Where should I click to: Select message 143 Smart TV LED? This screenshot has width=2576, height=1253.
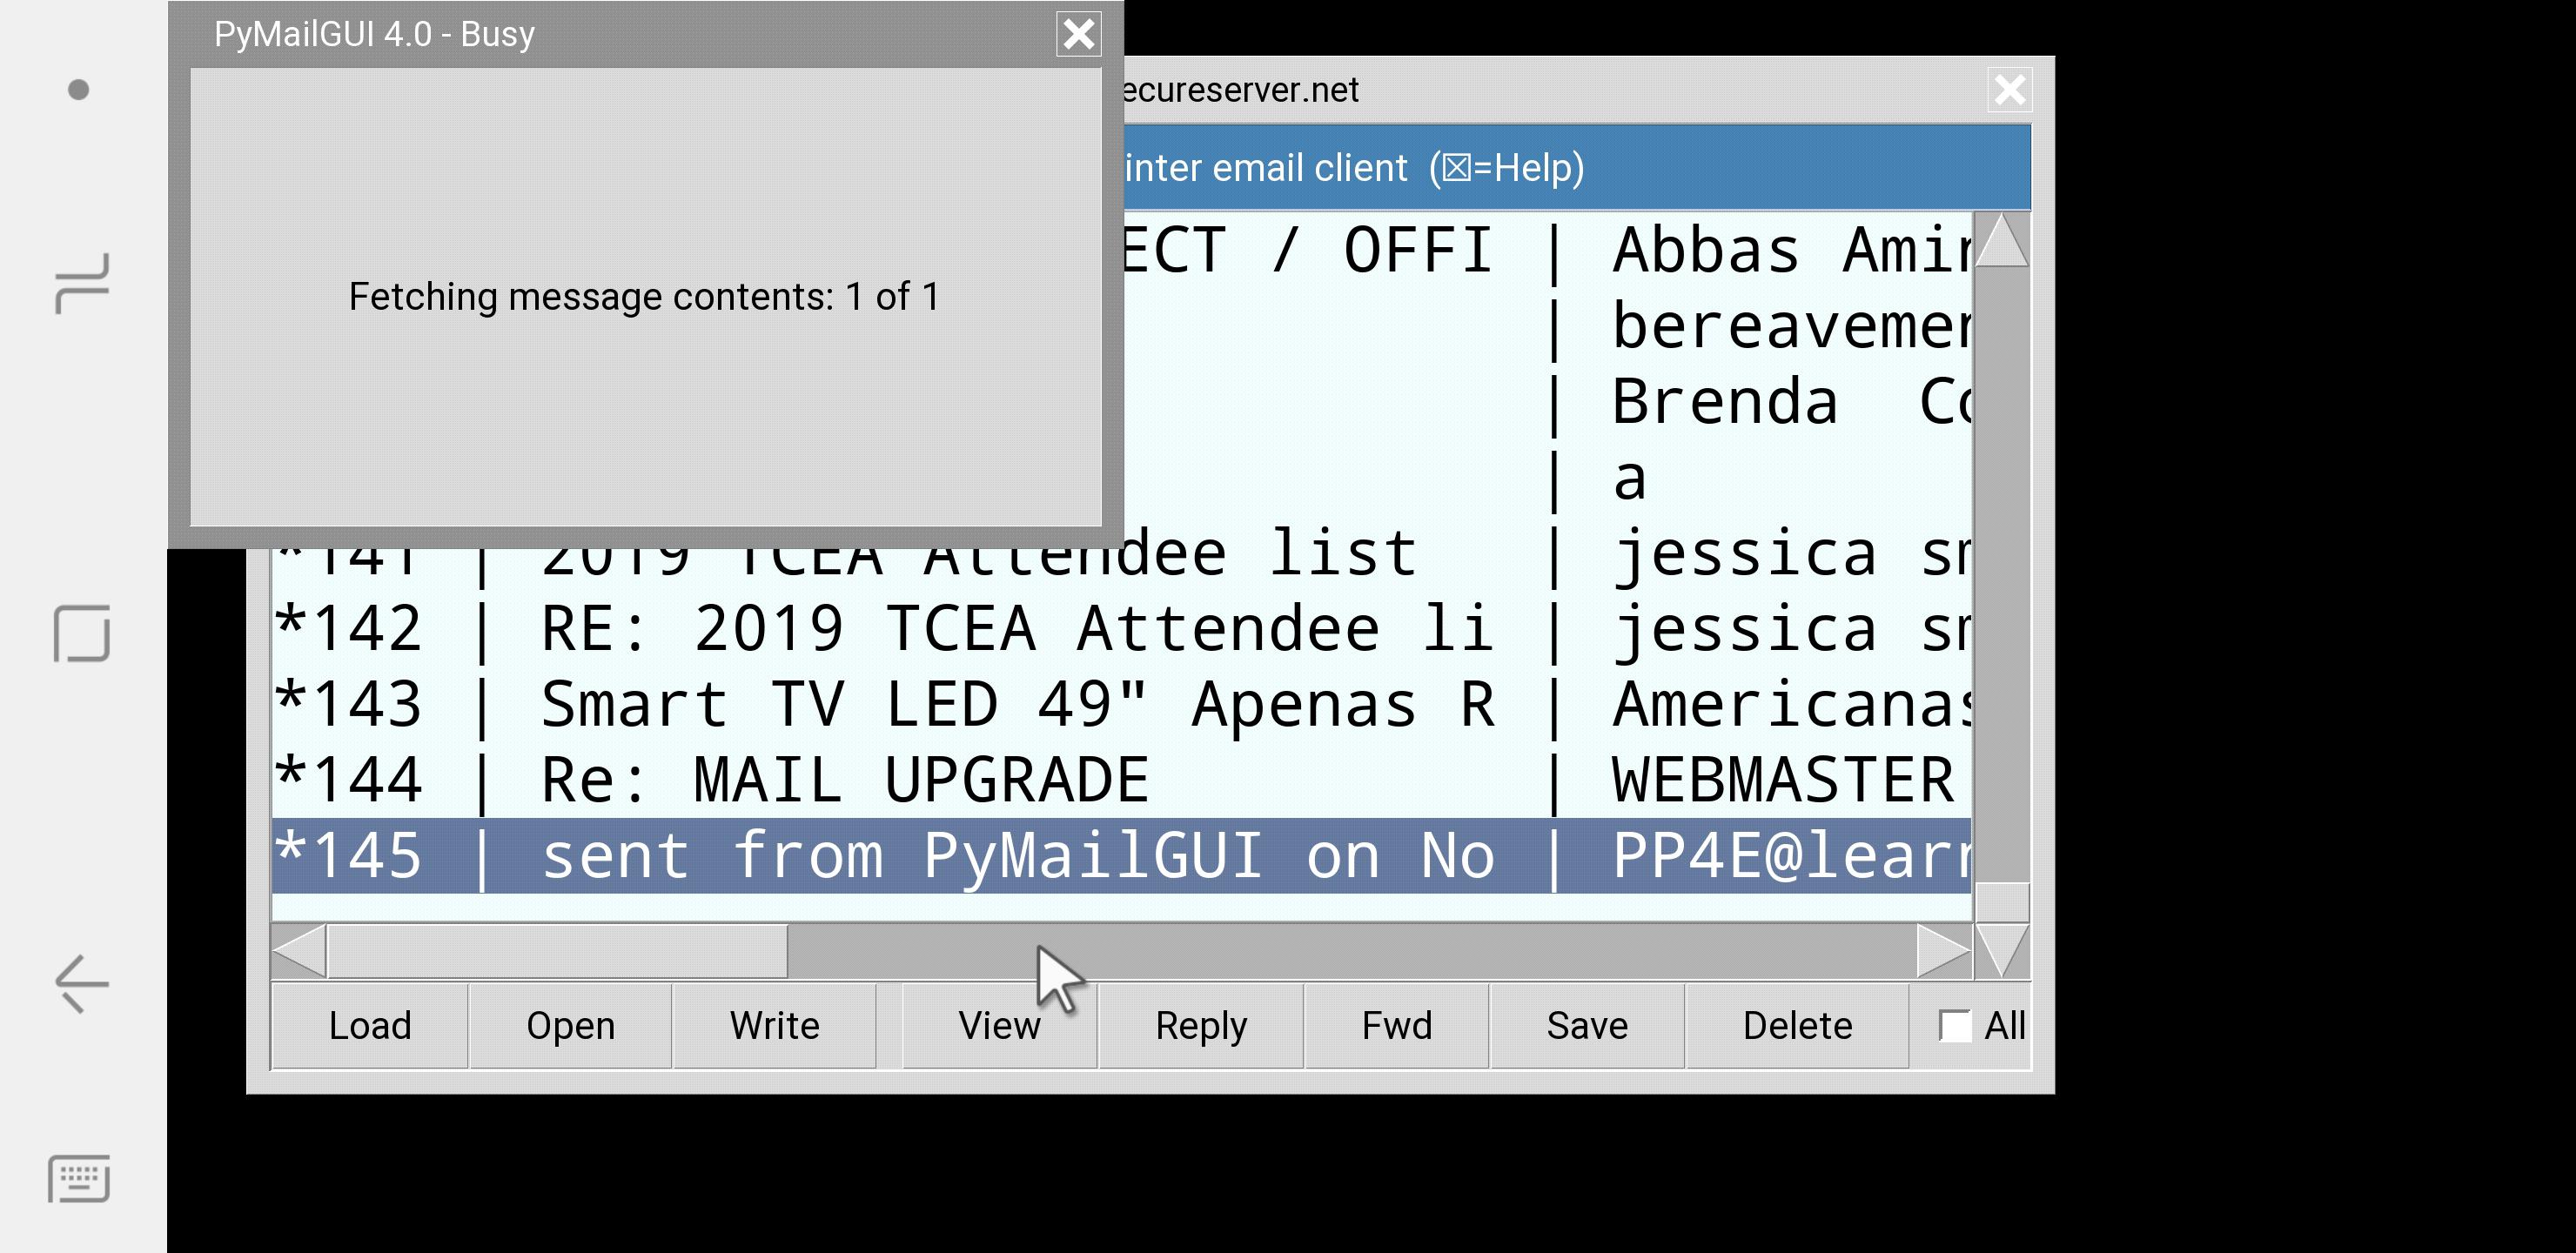[1000, 704]
